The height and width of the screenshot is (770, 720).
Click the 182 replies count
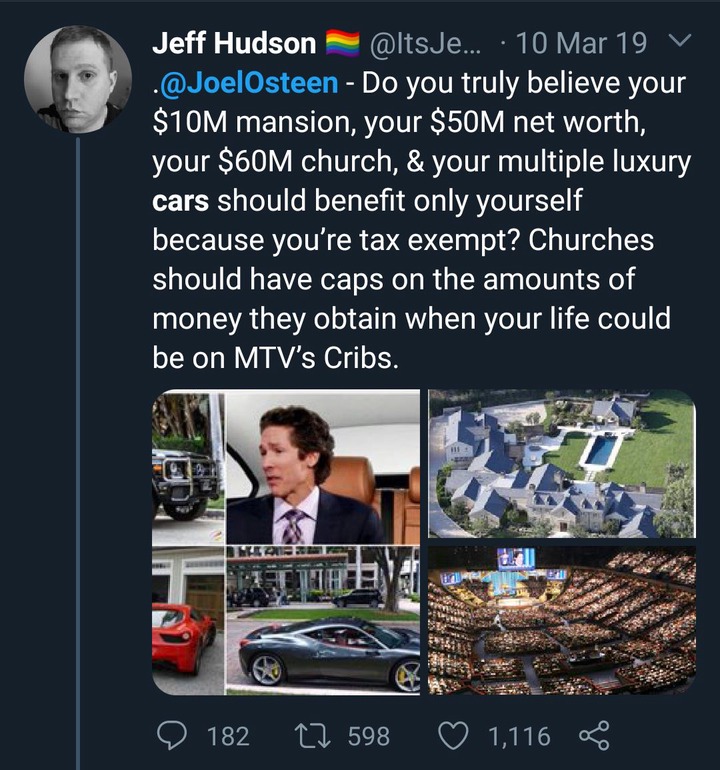tap(227, 737)
